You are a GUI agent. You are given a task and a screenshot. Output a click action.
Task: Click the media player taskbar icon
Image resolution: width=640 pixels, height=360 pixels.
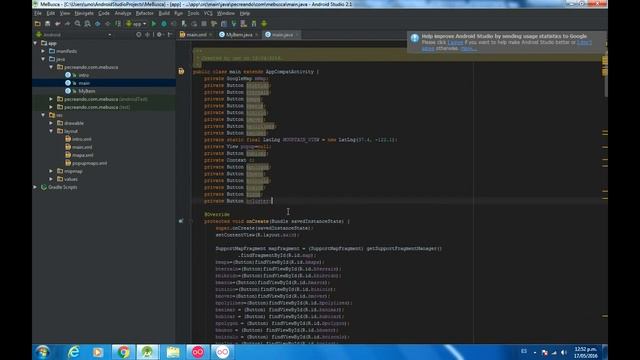coord(98,352)
